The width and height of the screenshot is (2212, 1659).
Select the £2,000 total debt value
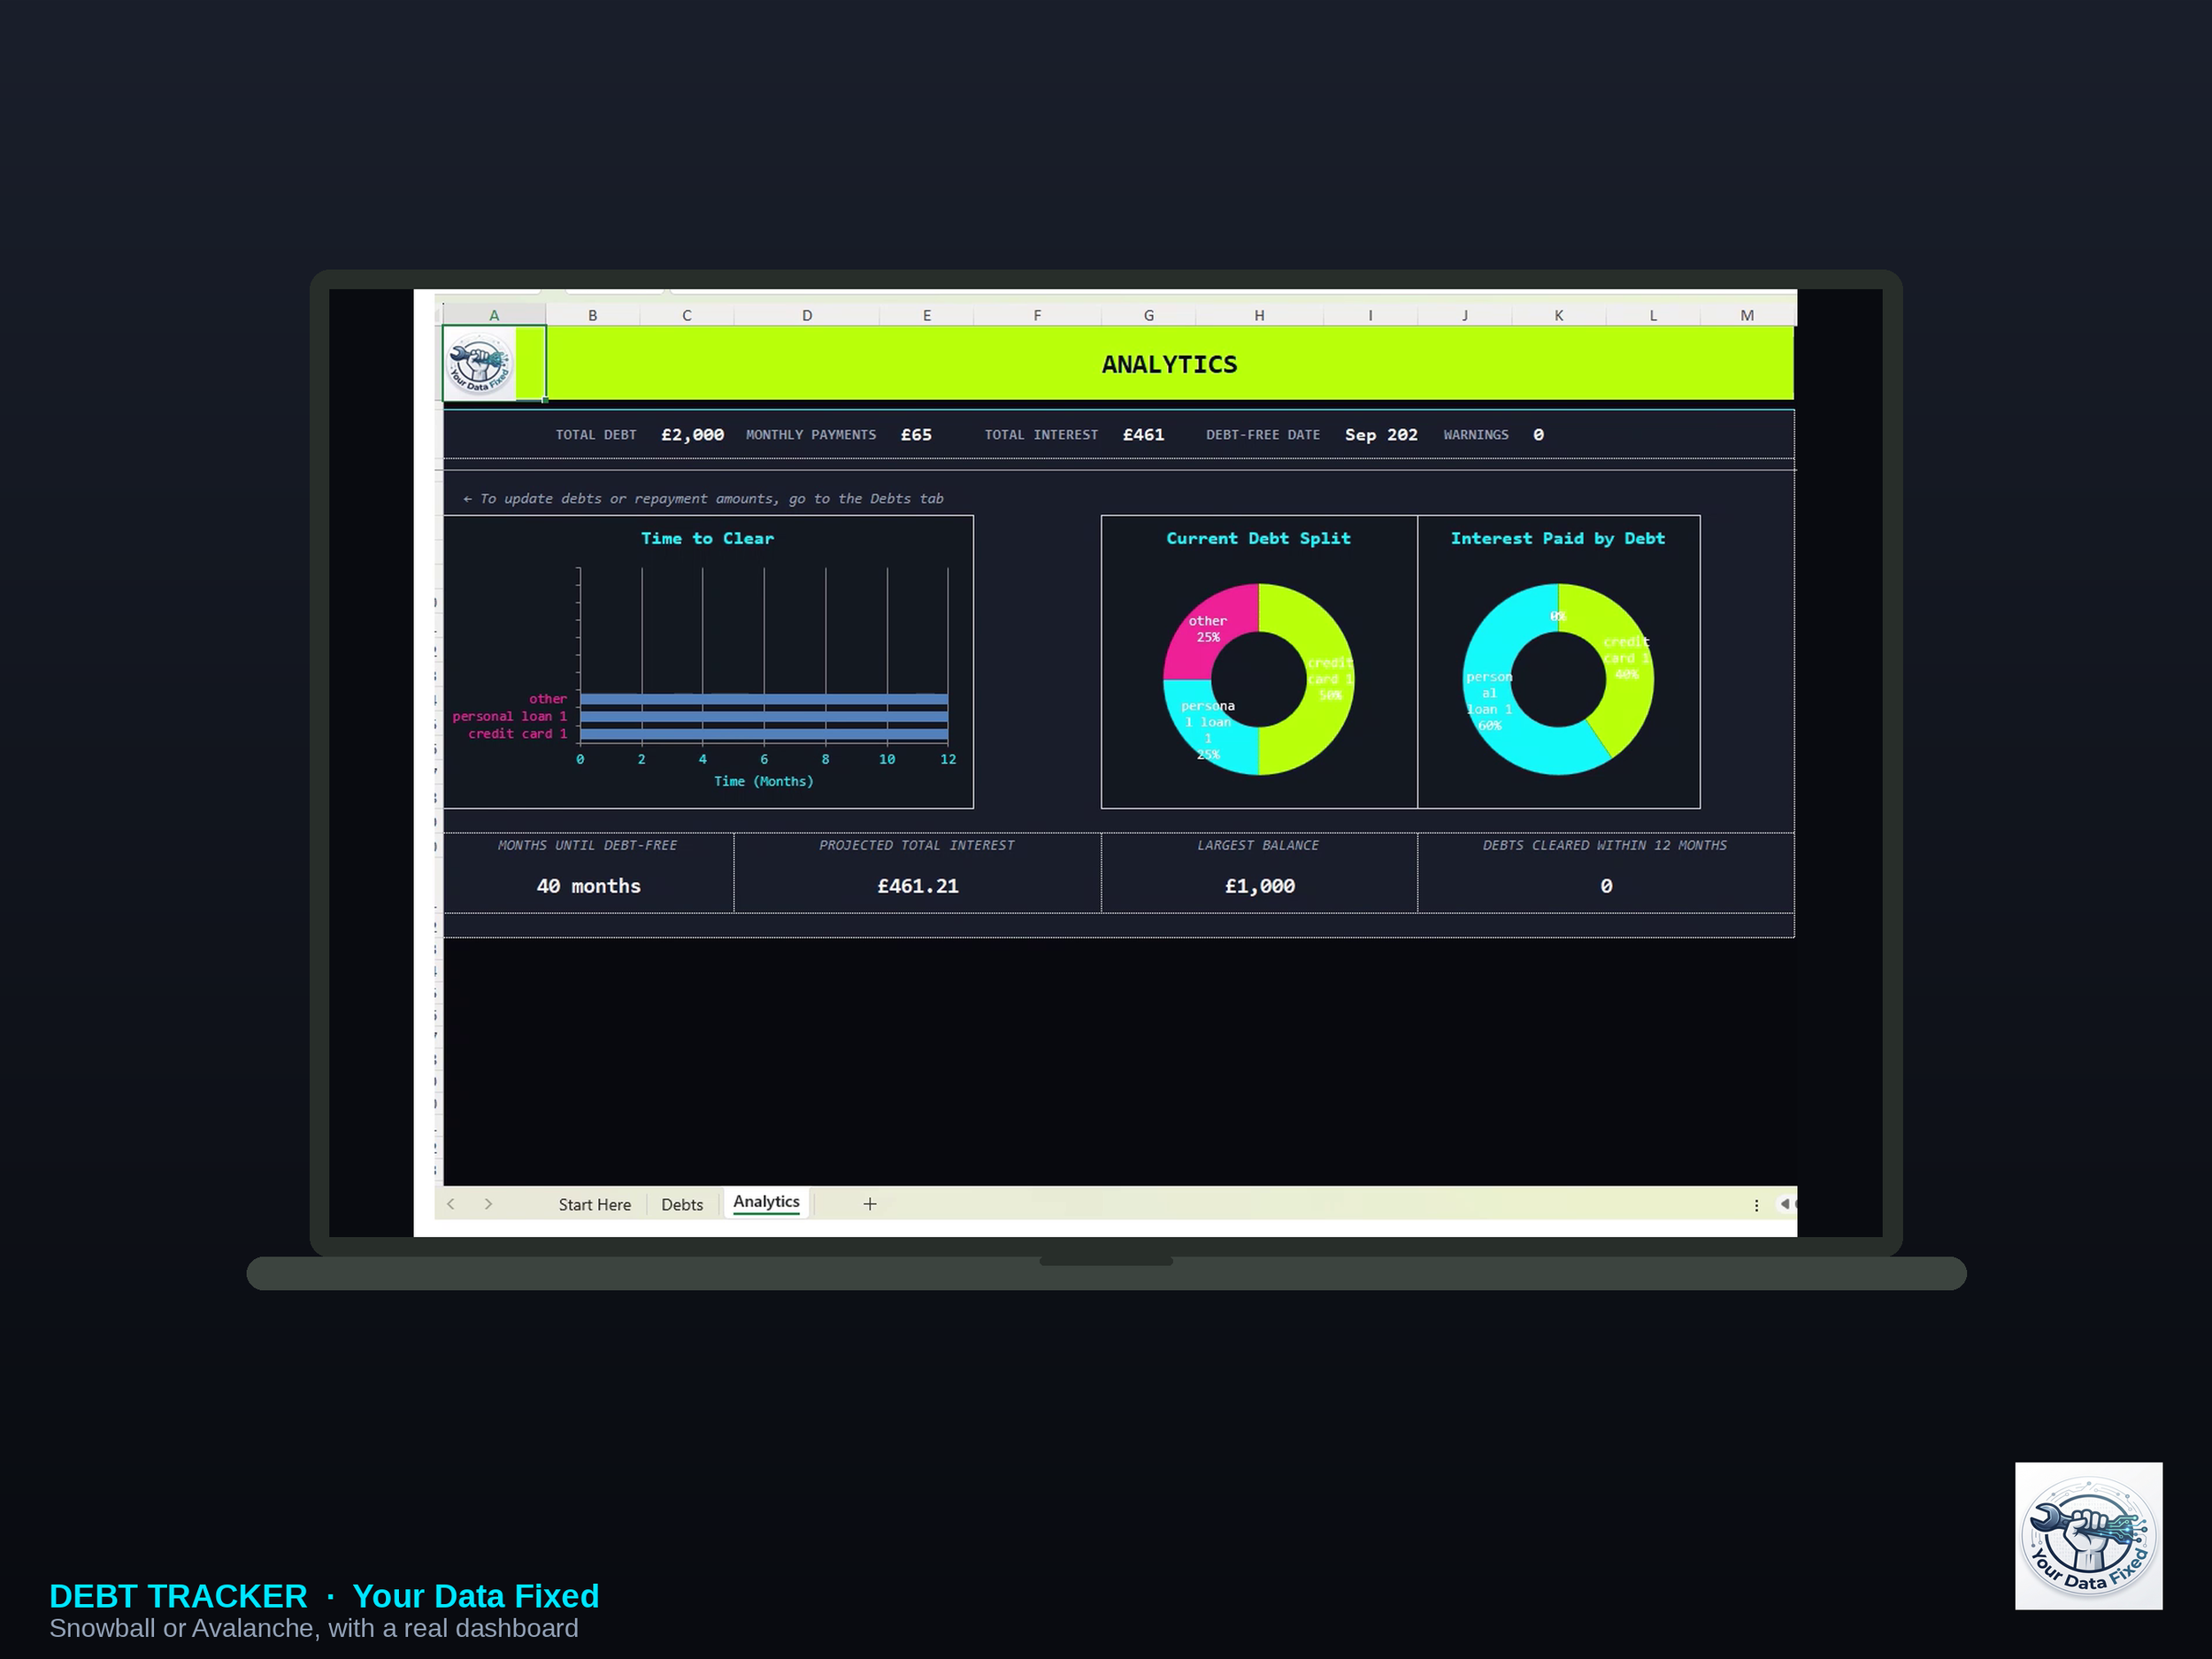(692, 435)
